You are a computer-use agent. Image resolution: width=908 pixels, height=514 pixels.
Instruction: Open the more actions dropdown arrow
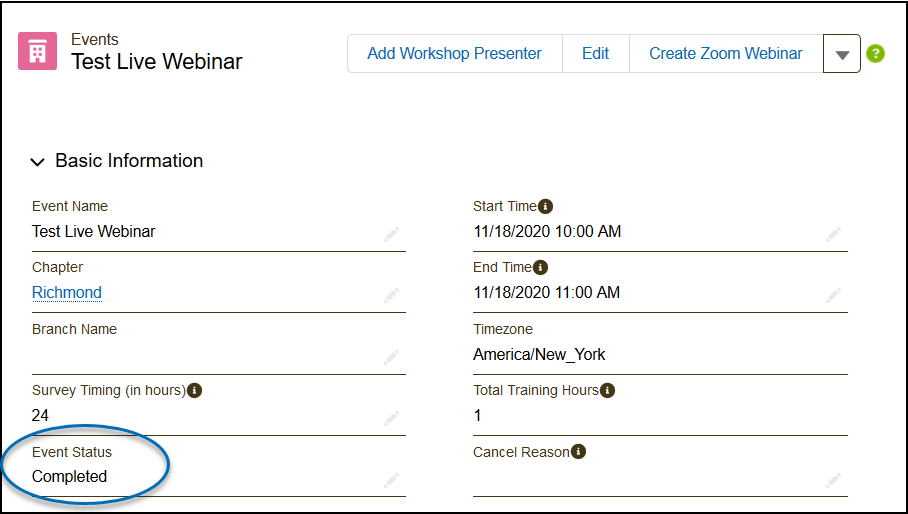[x=842, y=54]
